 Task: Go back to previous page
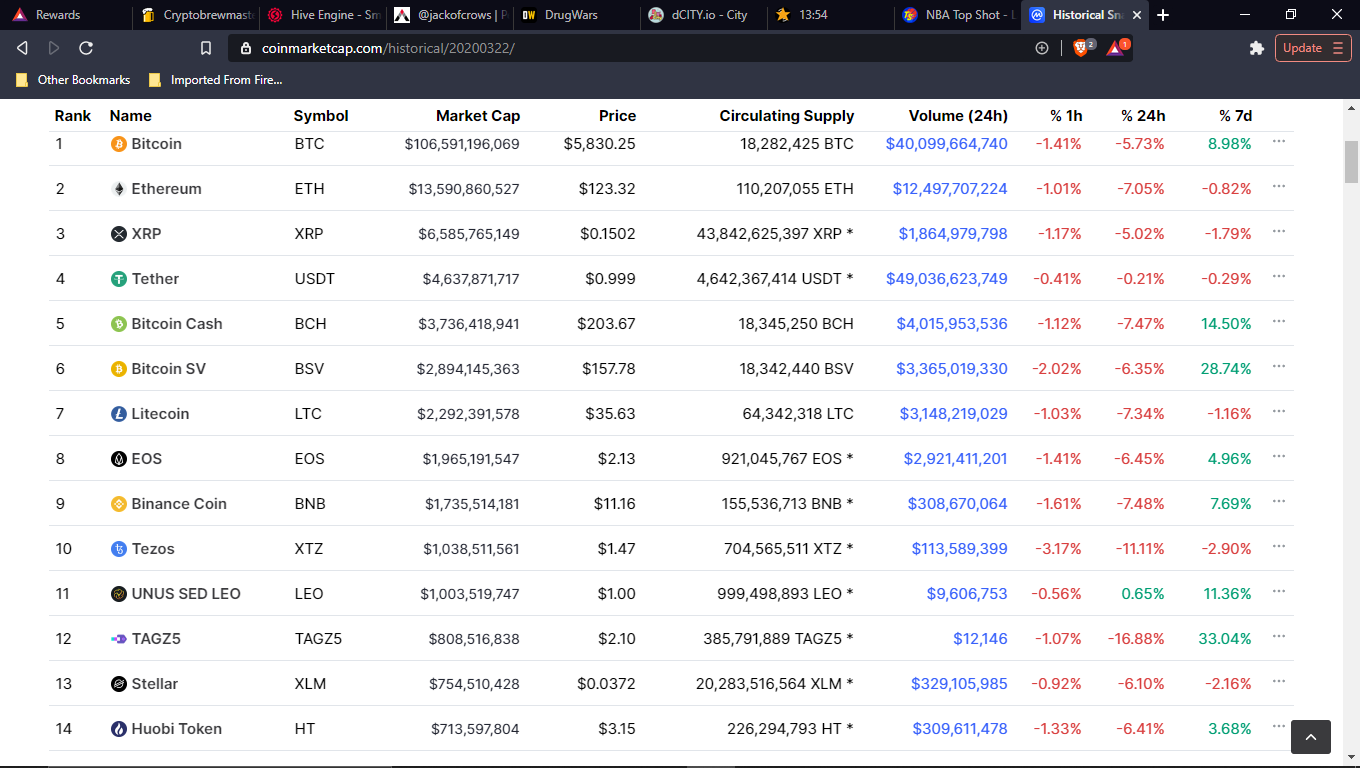(23, 48)
